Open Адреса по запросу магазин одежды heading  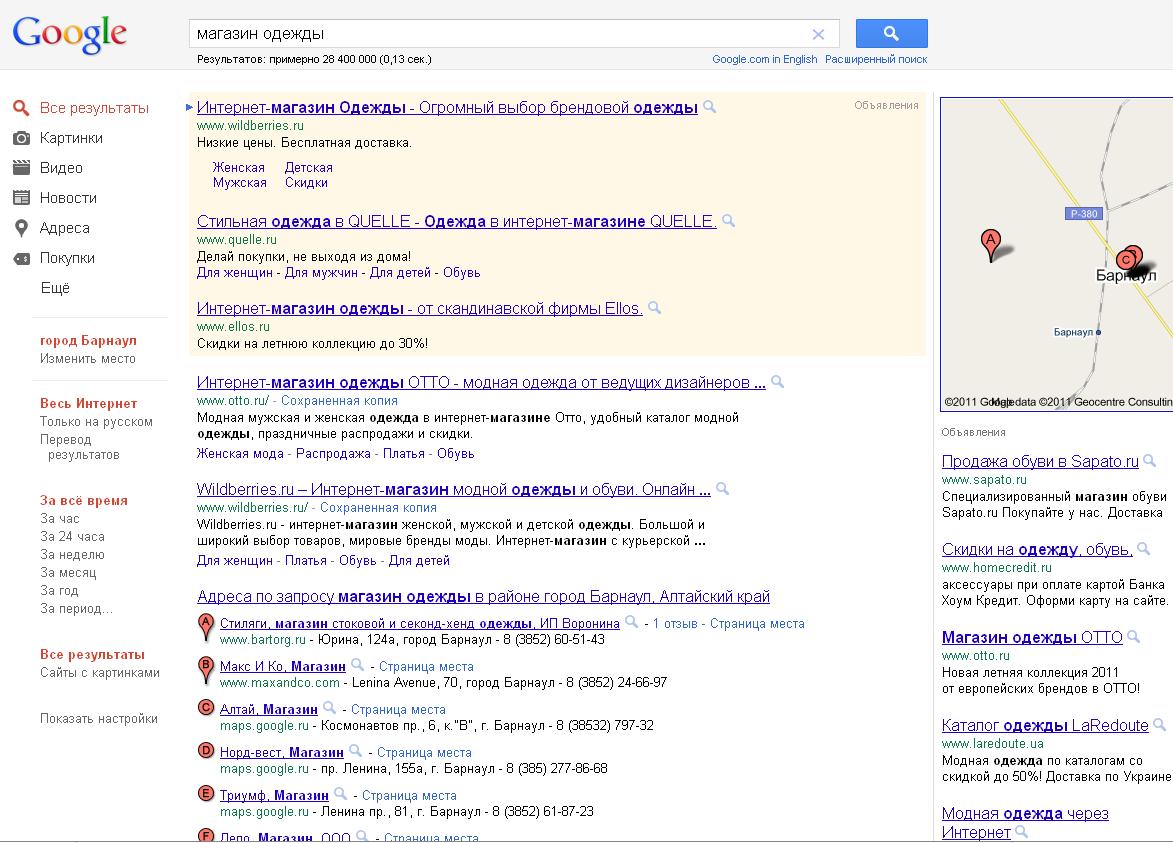pos(483,597)
